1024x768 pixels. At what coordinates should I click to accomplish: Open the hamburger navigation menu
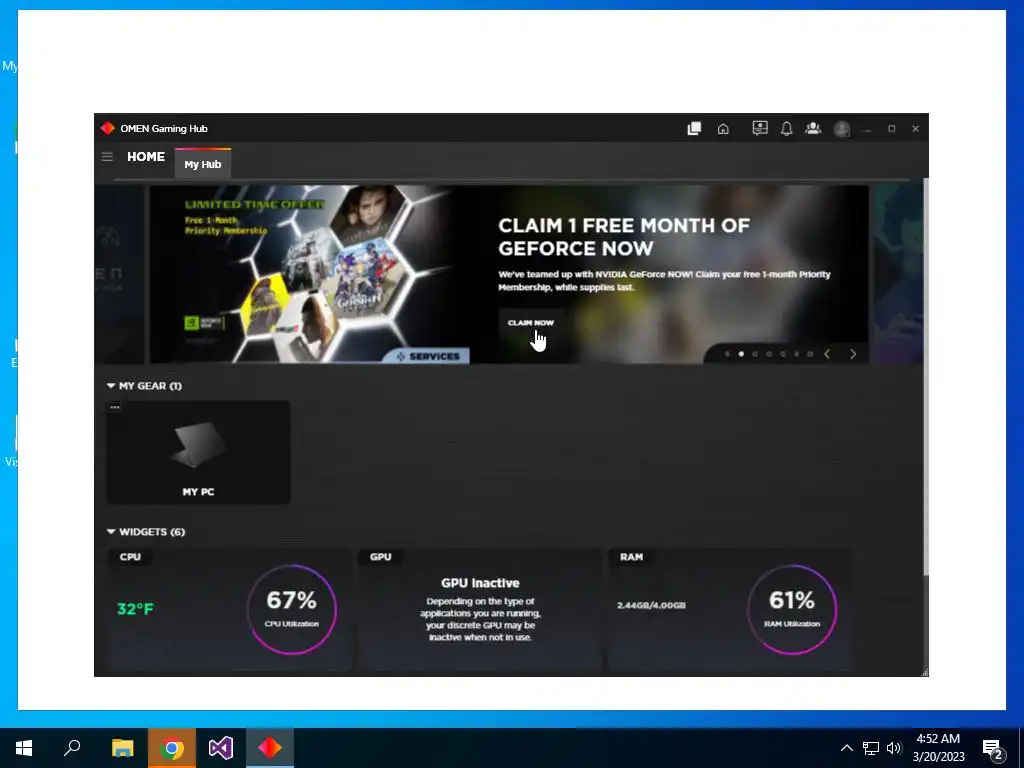click(x=107, y=157)
